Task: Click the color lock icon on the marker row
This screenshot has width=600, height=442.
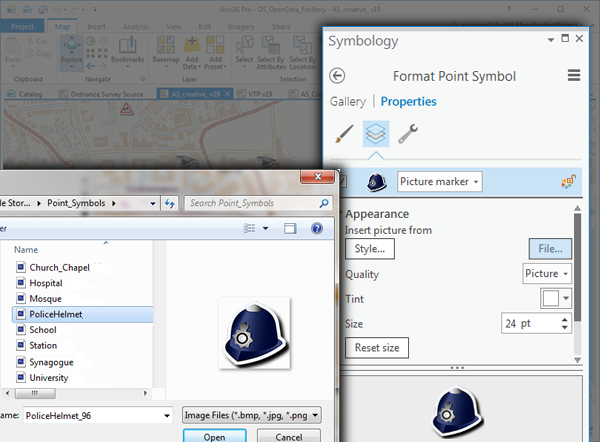Action: point(569,181)
